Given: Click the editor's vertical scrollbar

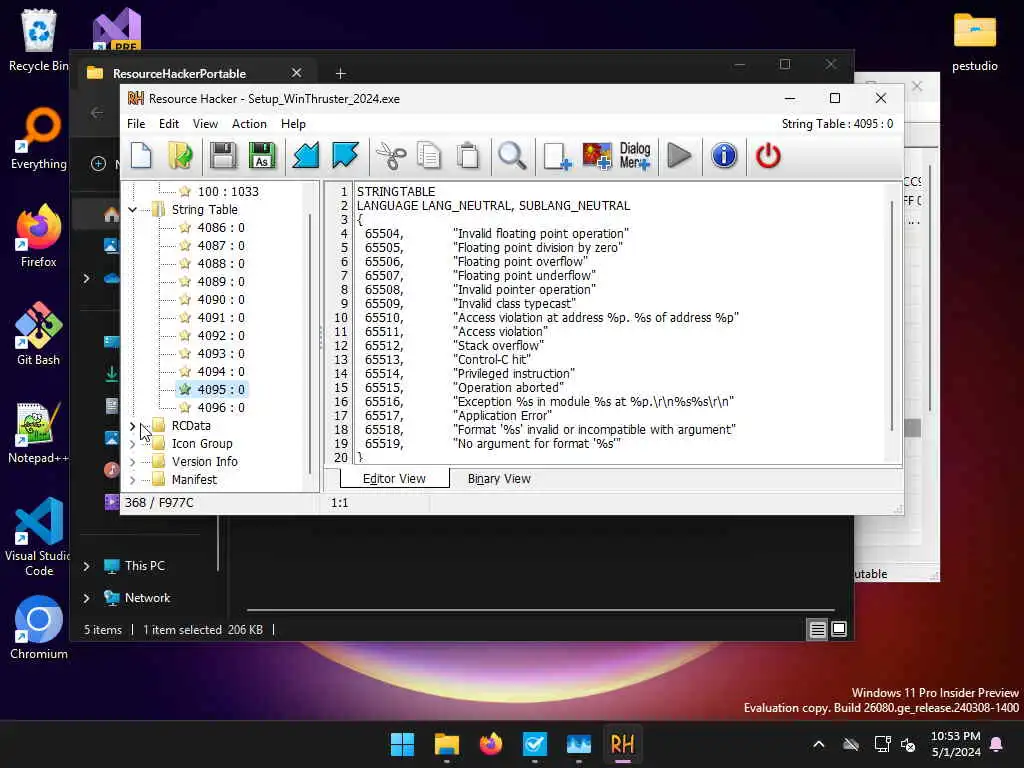Looking at the screenshot, I should pyautogui.click(x=891, y=316).
